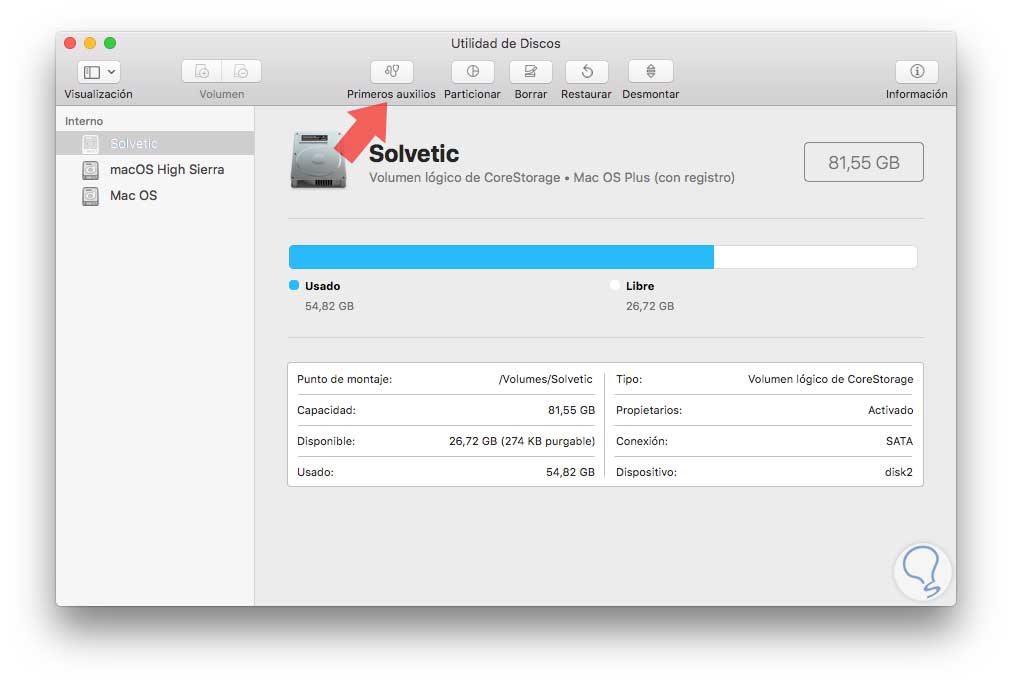Click the Capacidad 81,55 GB table value
Viewport: 1012px width, 686px height.
[x=571, y=410]
